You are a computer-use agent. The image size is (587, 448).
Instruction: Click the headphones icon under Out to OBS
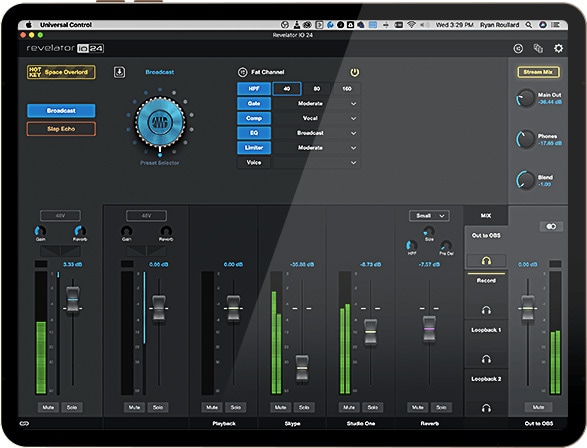point(486,260)
